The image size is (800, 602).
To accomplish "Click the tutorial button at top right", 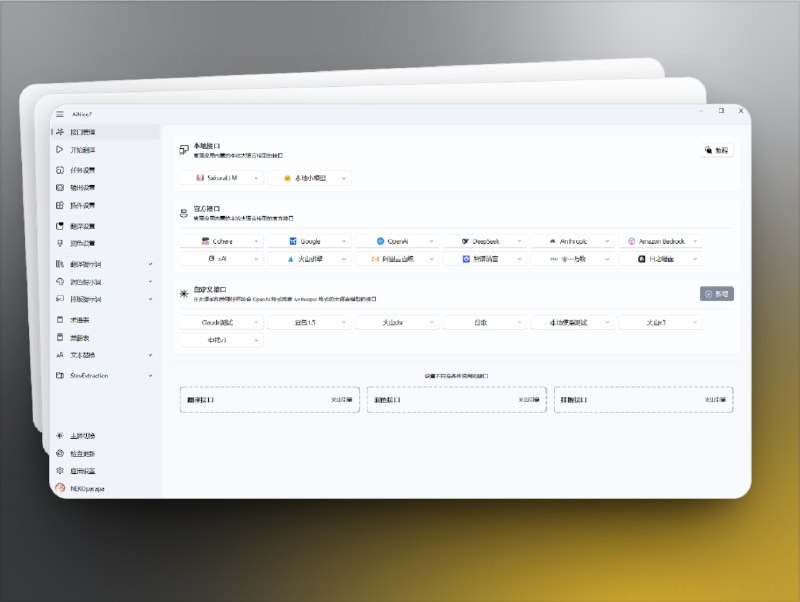I will click(x=716, y=150).
